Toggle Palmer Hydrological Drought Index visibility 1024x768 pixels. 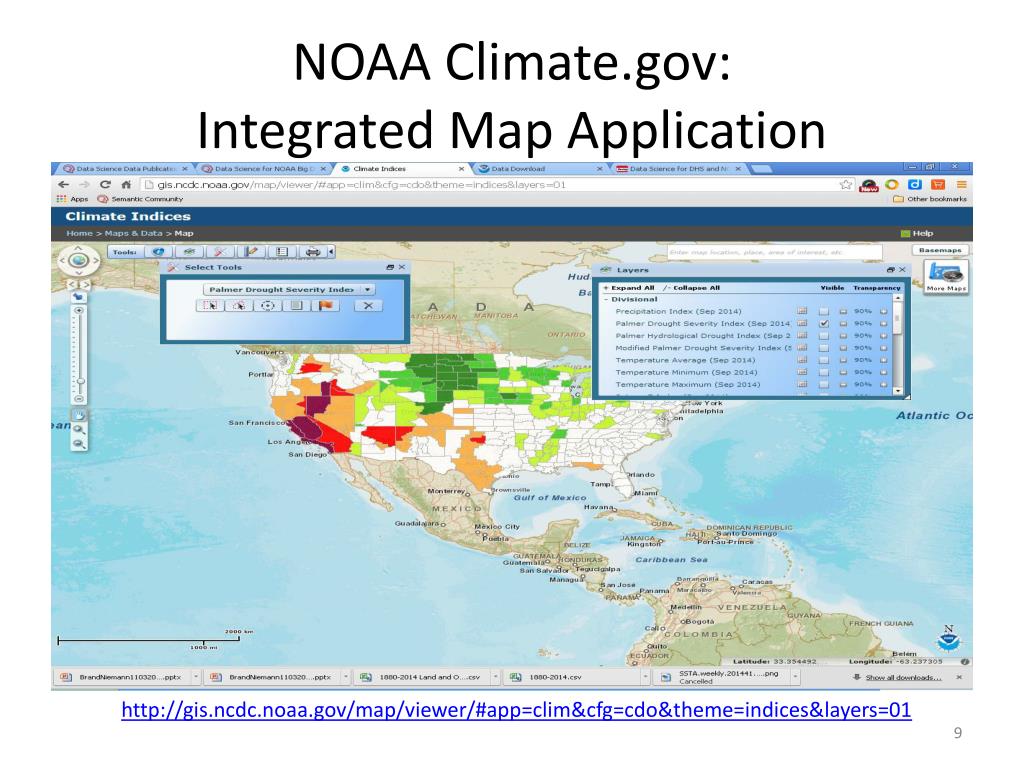pyautogui.click(x=824, y=336)
